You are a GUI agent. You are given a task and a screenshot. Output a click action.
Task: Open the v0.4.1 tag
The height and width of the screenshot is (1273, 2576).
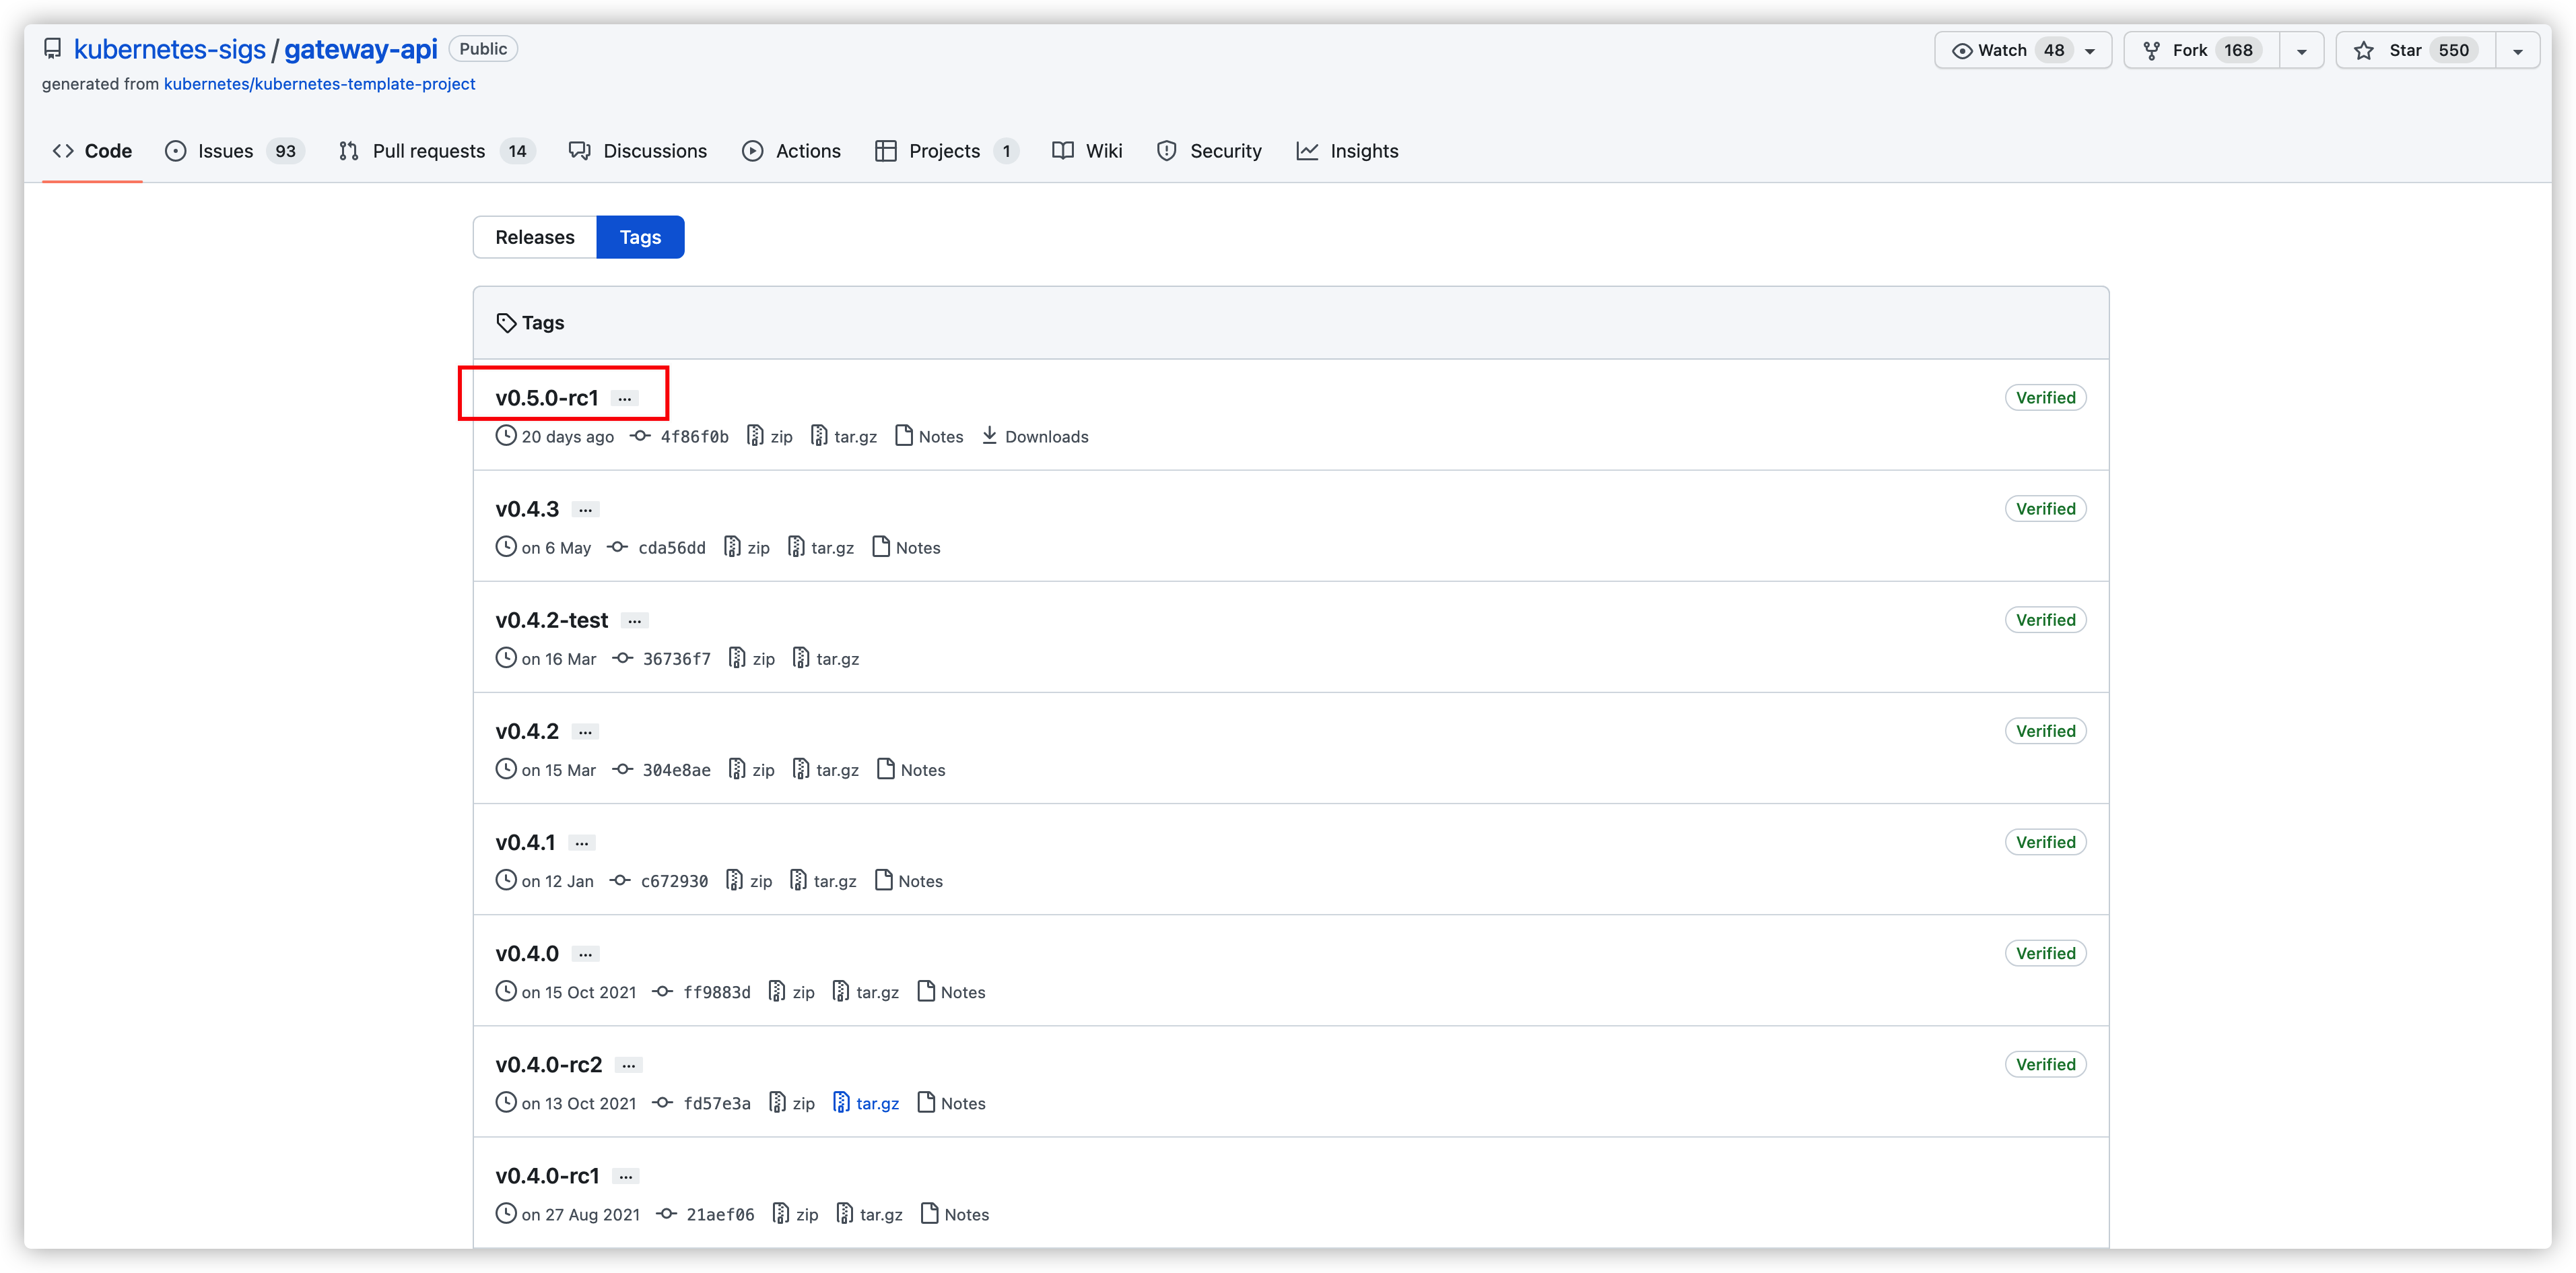[525, 842]
